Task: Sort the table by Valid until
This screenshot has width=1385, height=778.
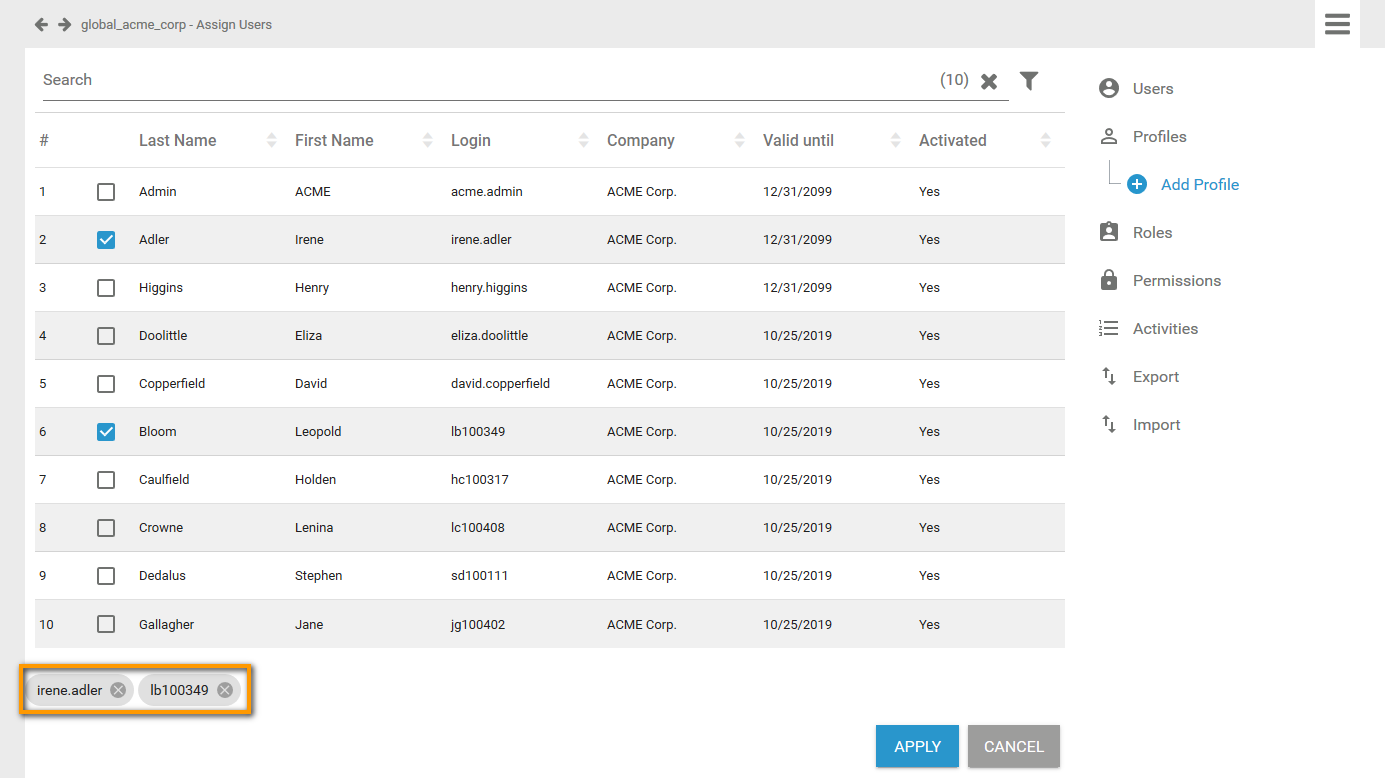Action: [895, 141]
